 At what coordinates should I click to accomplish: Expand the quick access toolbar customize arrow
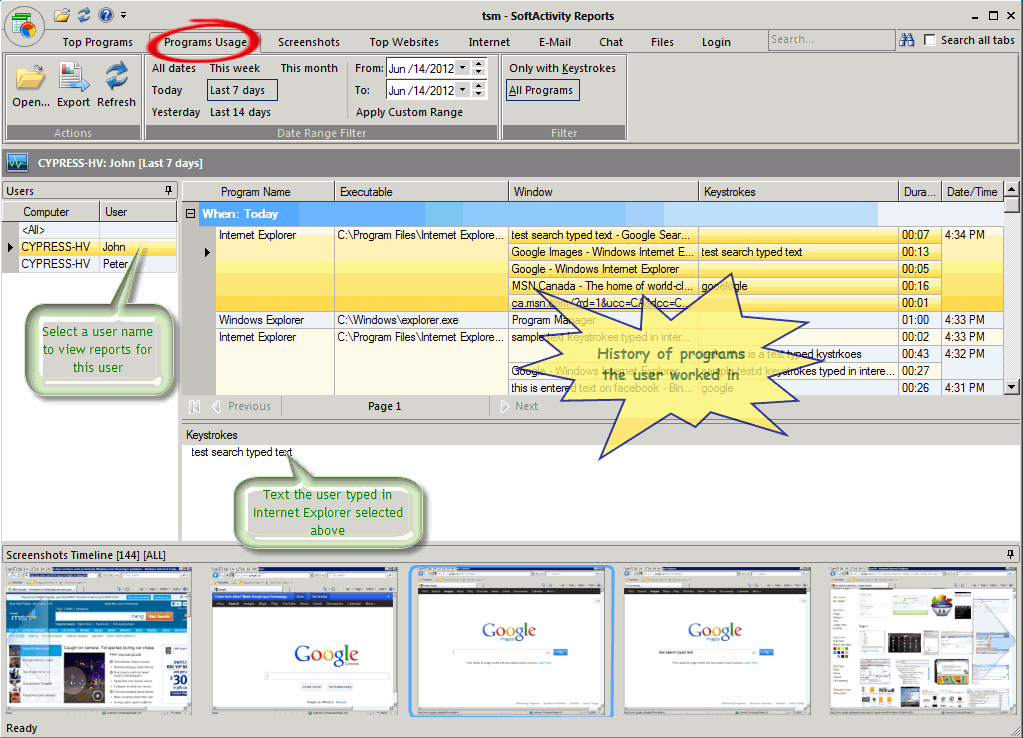[123, 15]
